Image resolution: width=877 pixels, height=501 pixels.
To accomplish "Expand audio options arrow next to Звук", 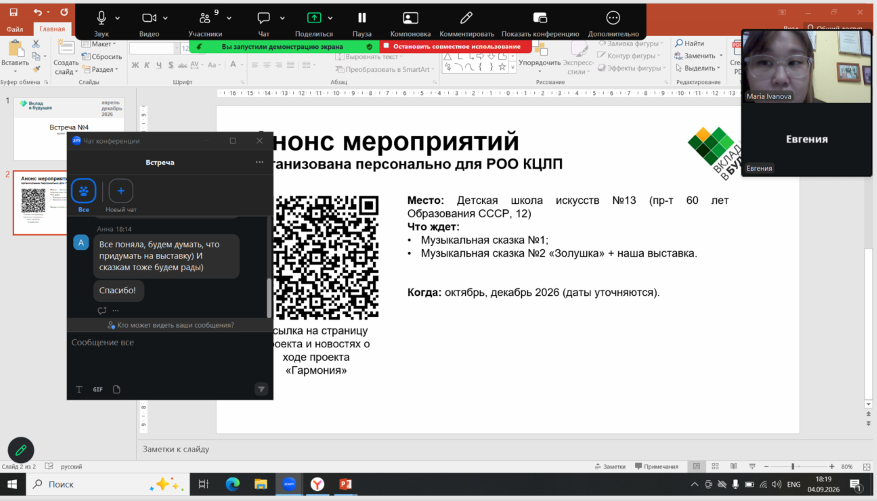I will [117, 18].
